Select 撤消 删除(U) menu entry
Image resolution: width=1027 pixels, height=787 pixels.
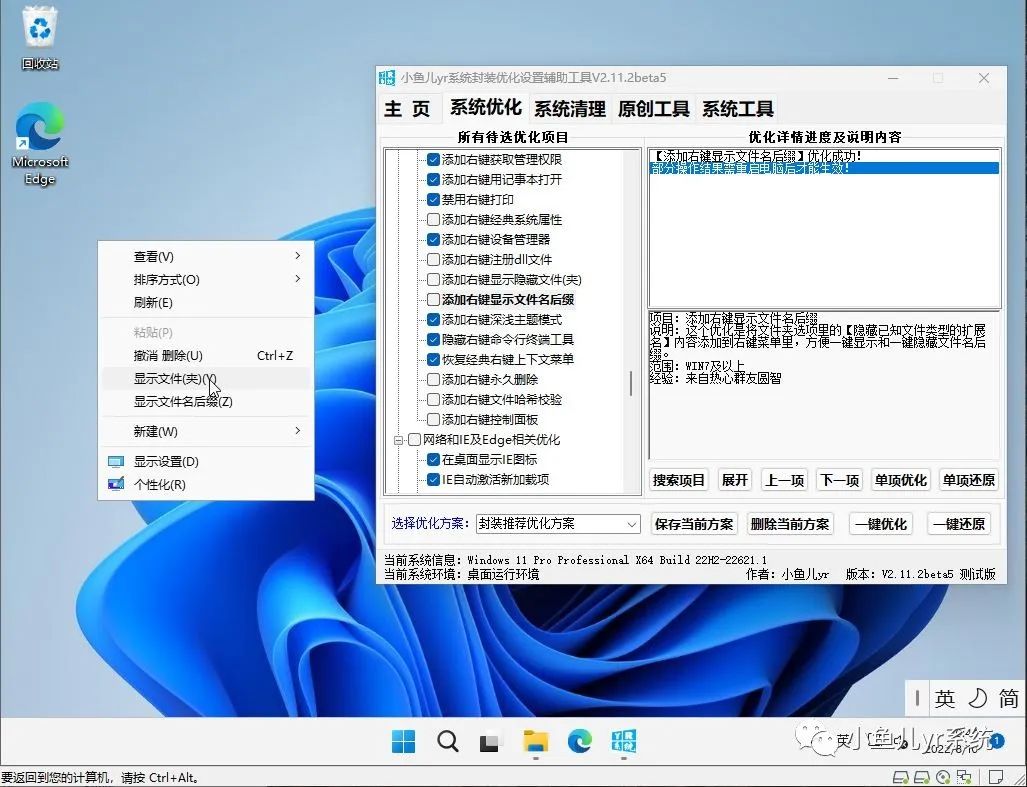pos(206,356)
